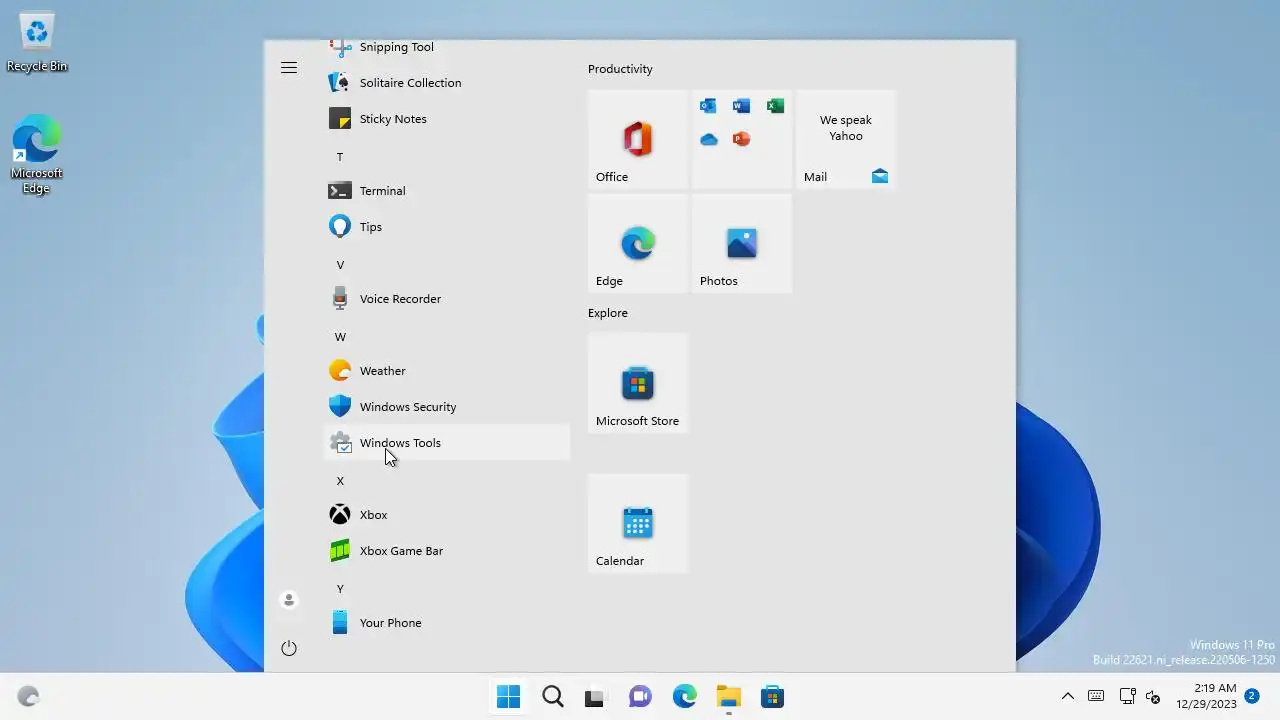
Task: Click the muted volume tray icon
Action: (x=1153, y=697)
